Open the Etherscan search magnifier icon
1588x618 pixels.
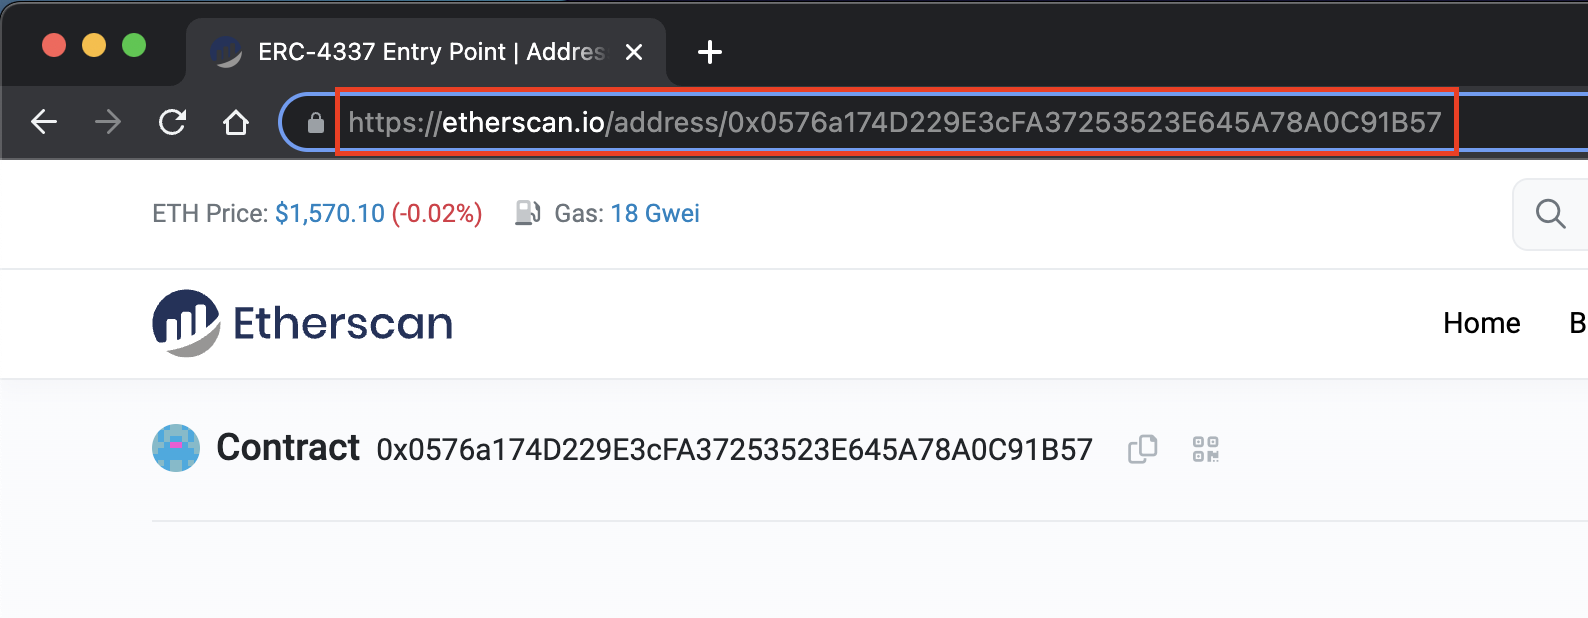pos(1549,213)
